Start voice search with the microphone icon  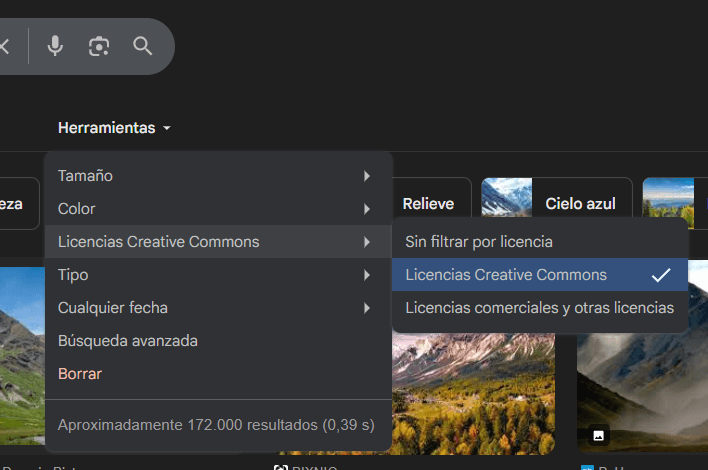pos(55,46)
